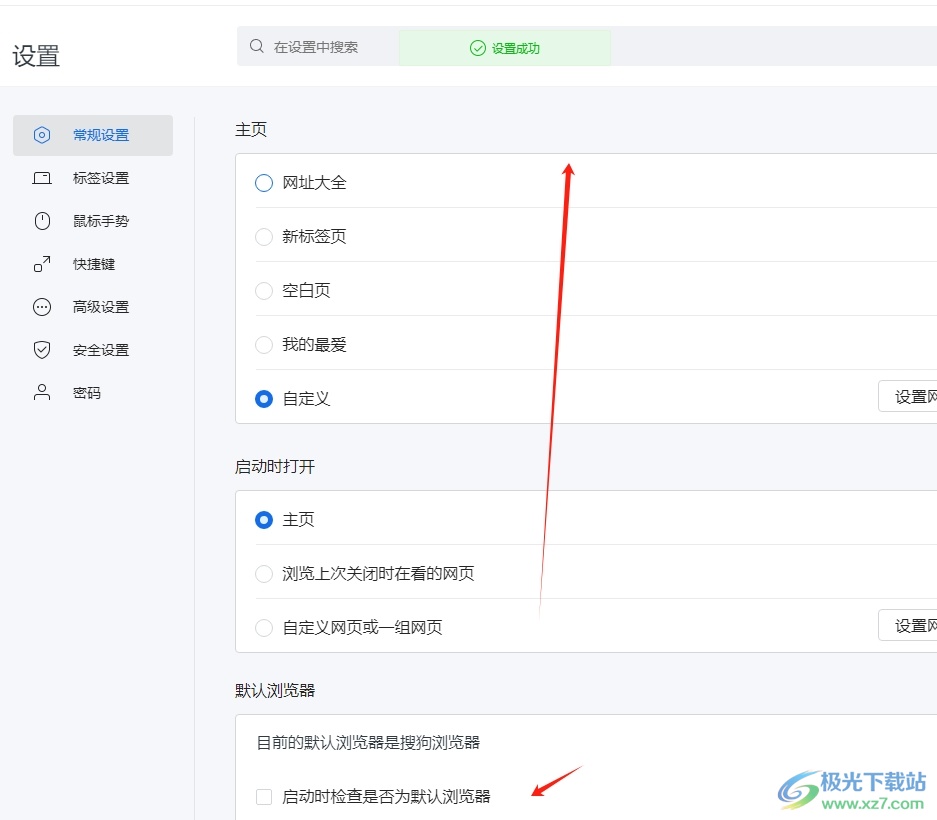Click the 主页 section heading

(x=251, y=129)
